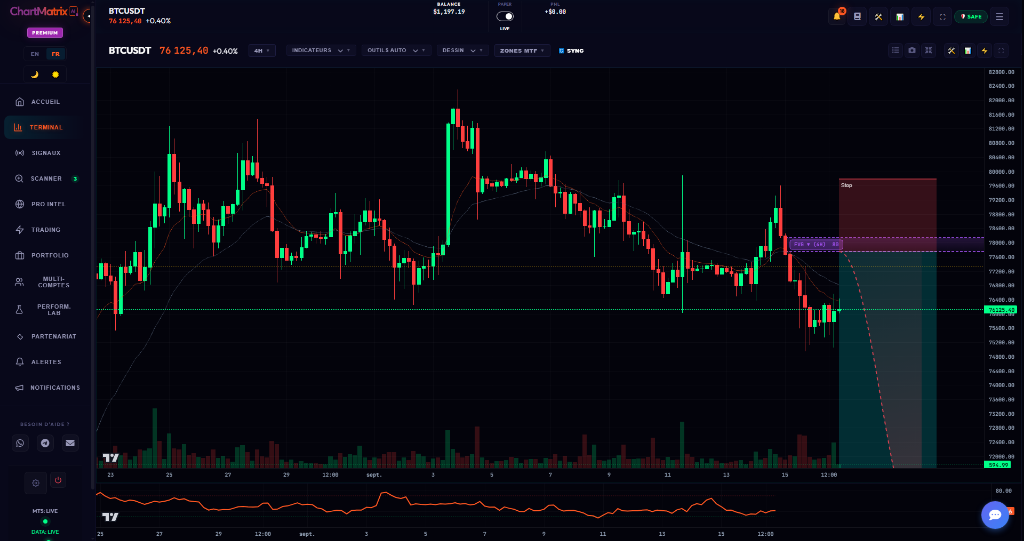Image resolution: width=1024 pixels, height=541 pixels.
Task: Open the journal book icon in top bar
Action: click(857, 17)
